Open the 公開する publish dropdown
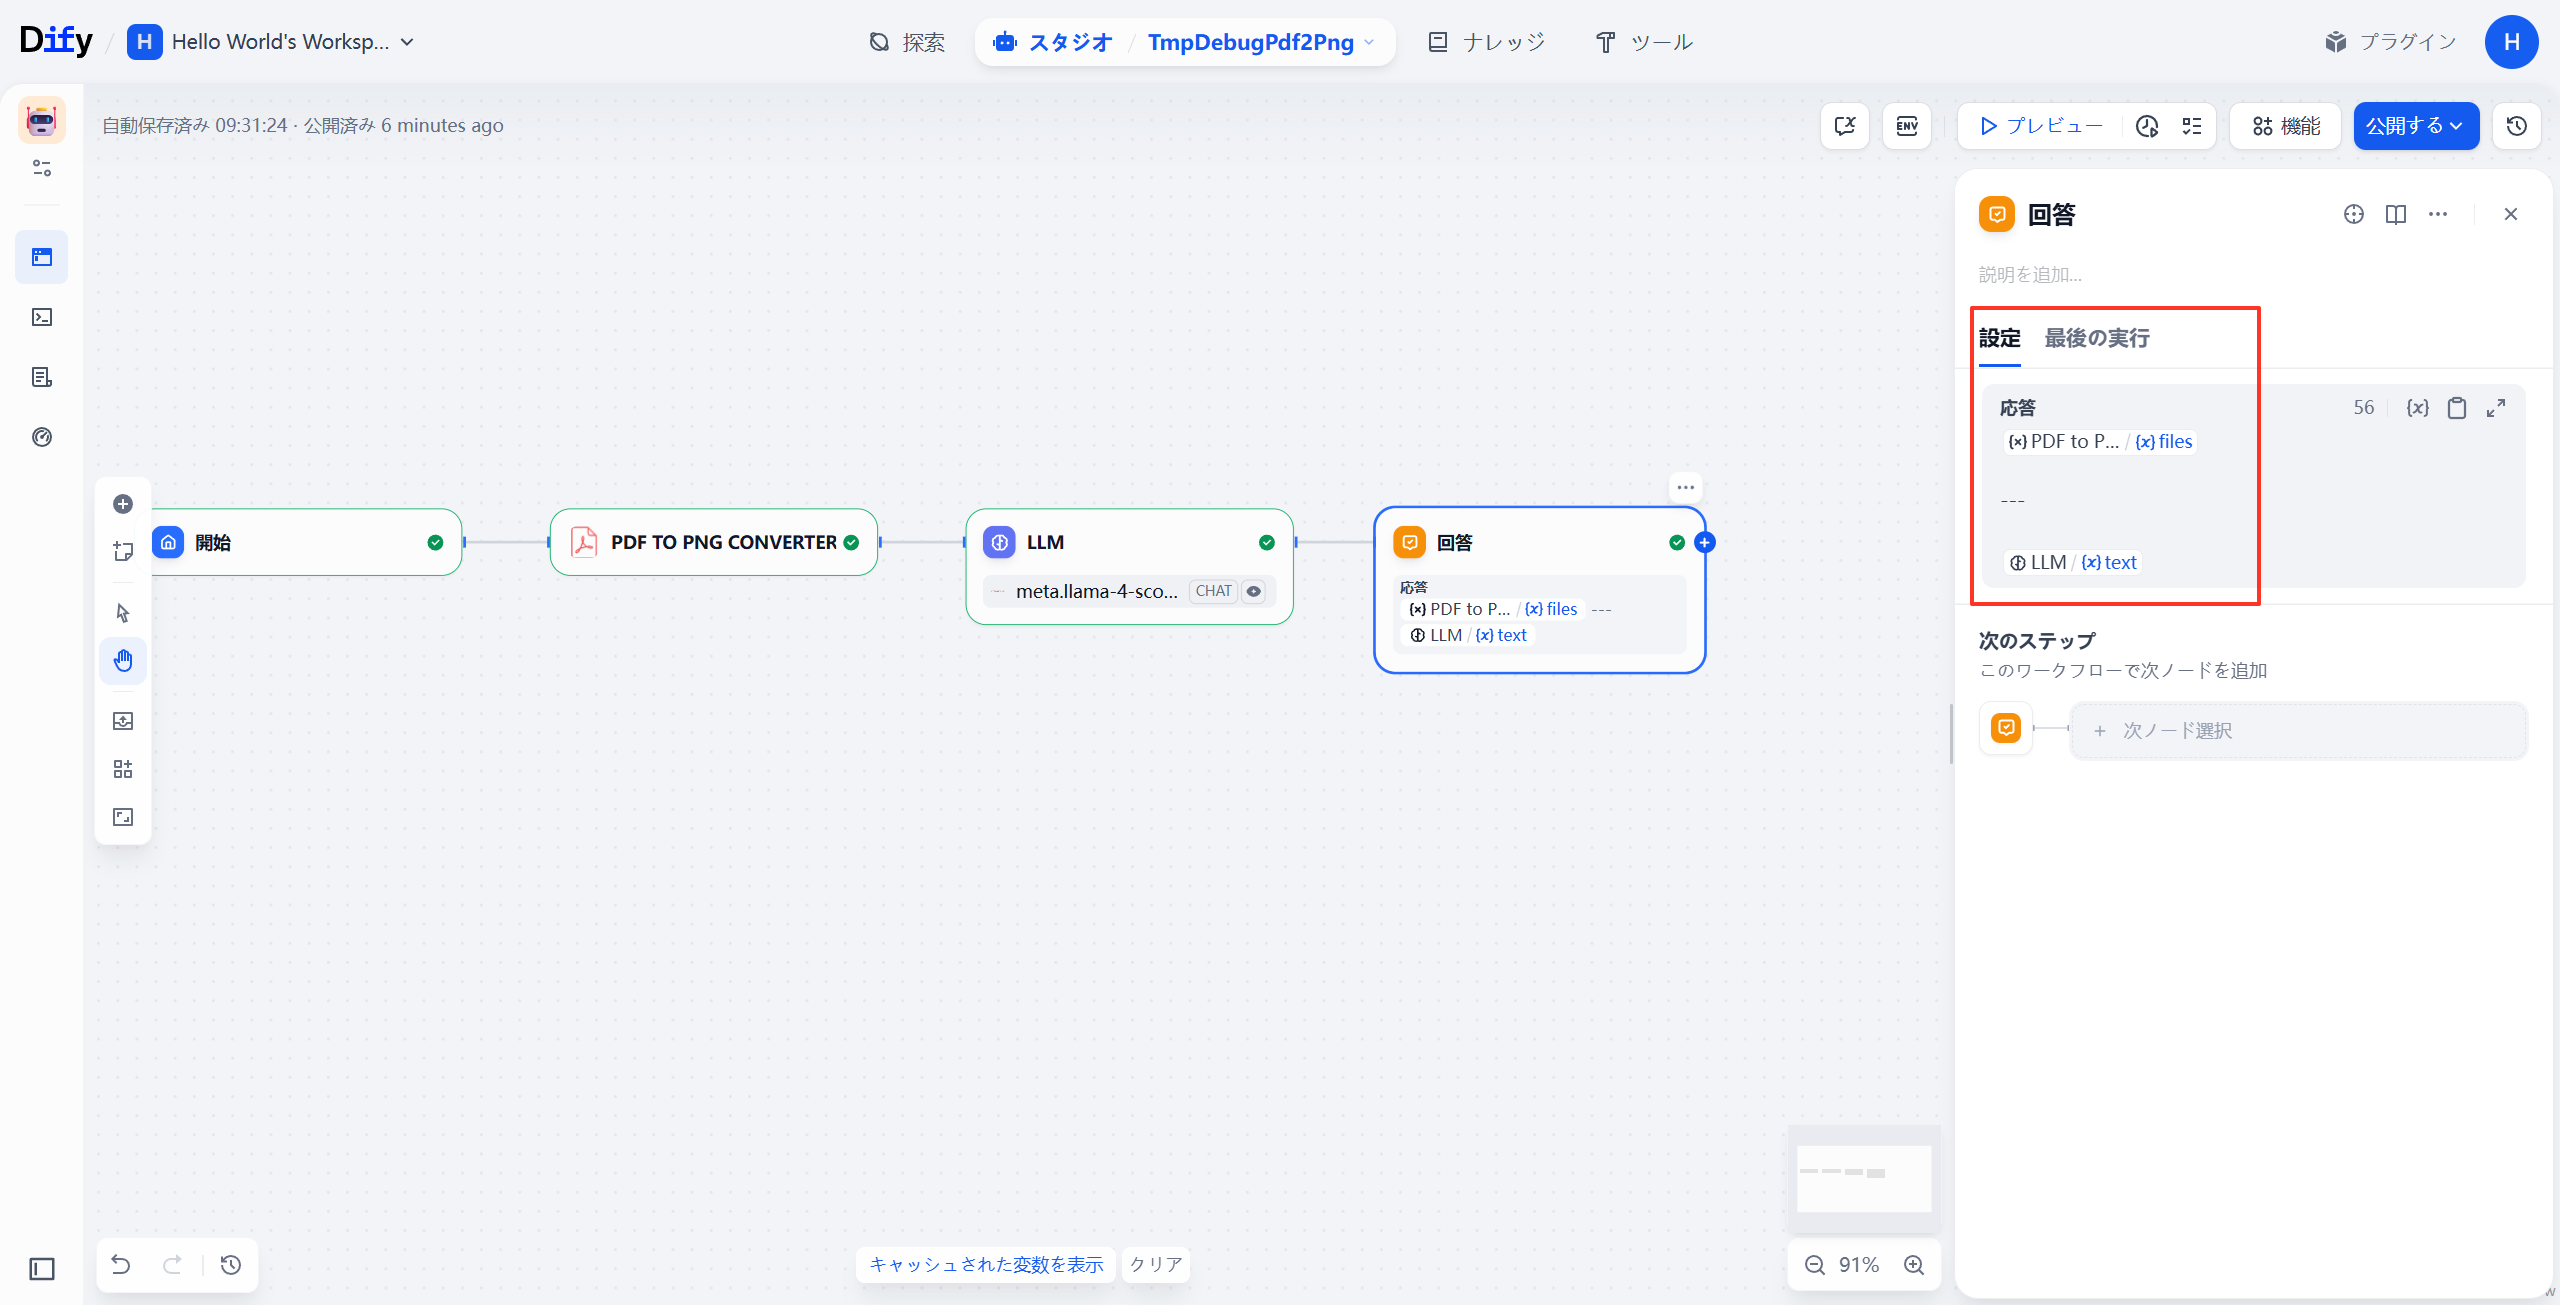Screen dimensions: 2560x1305 click(2415, 126)
